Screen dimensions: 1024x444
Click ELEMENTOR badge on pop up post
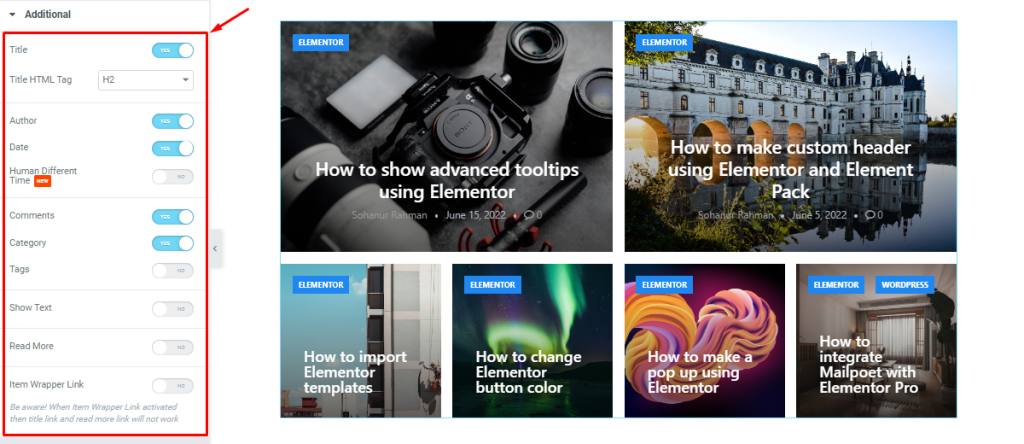pos(665,285)
